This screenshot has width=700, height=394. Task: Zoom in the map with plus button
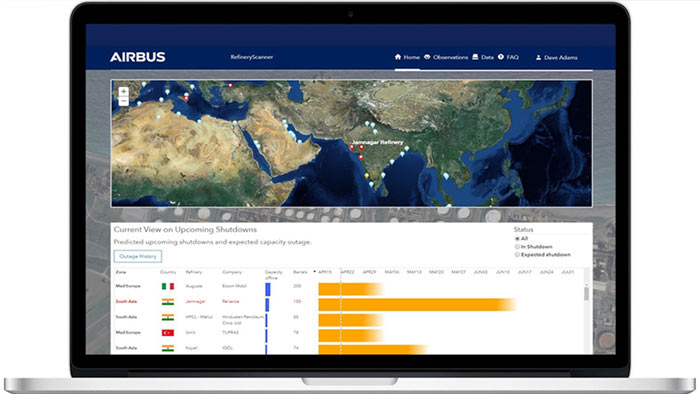(124, 91)
